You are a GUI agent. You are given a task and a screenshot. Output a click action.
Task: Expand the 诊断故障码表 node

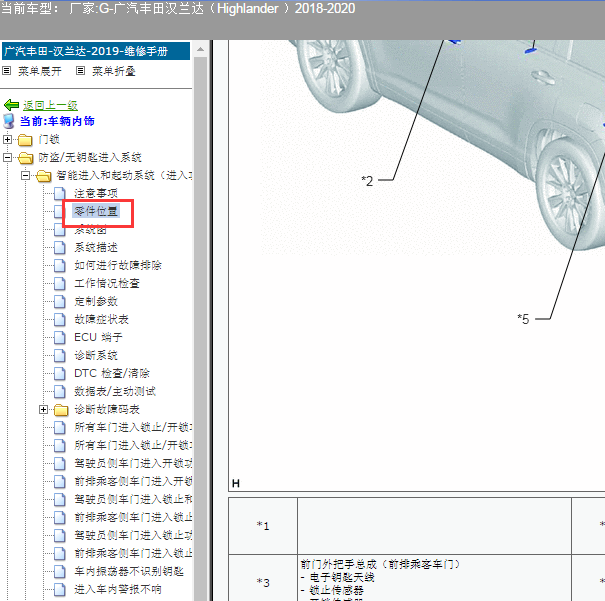(43, 409)
